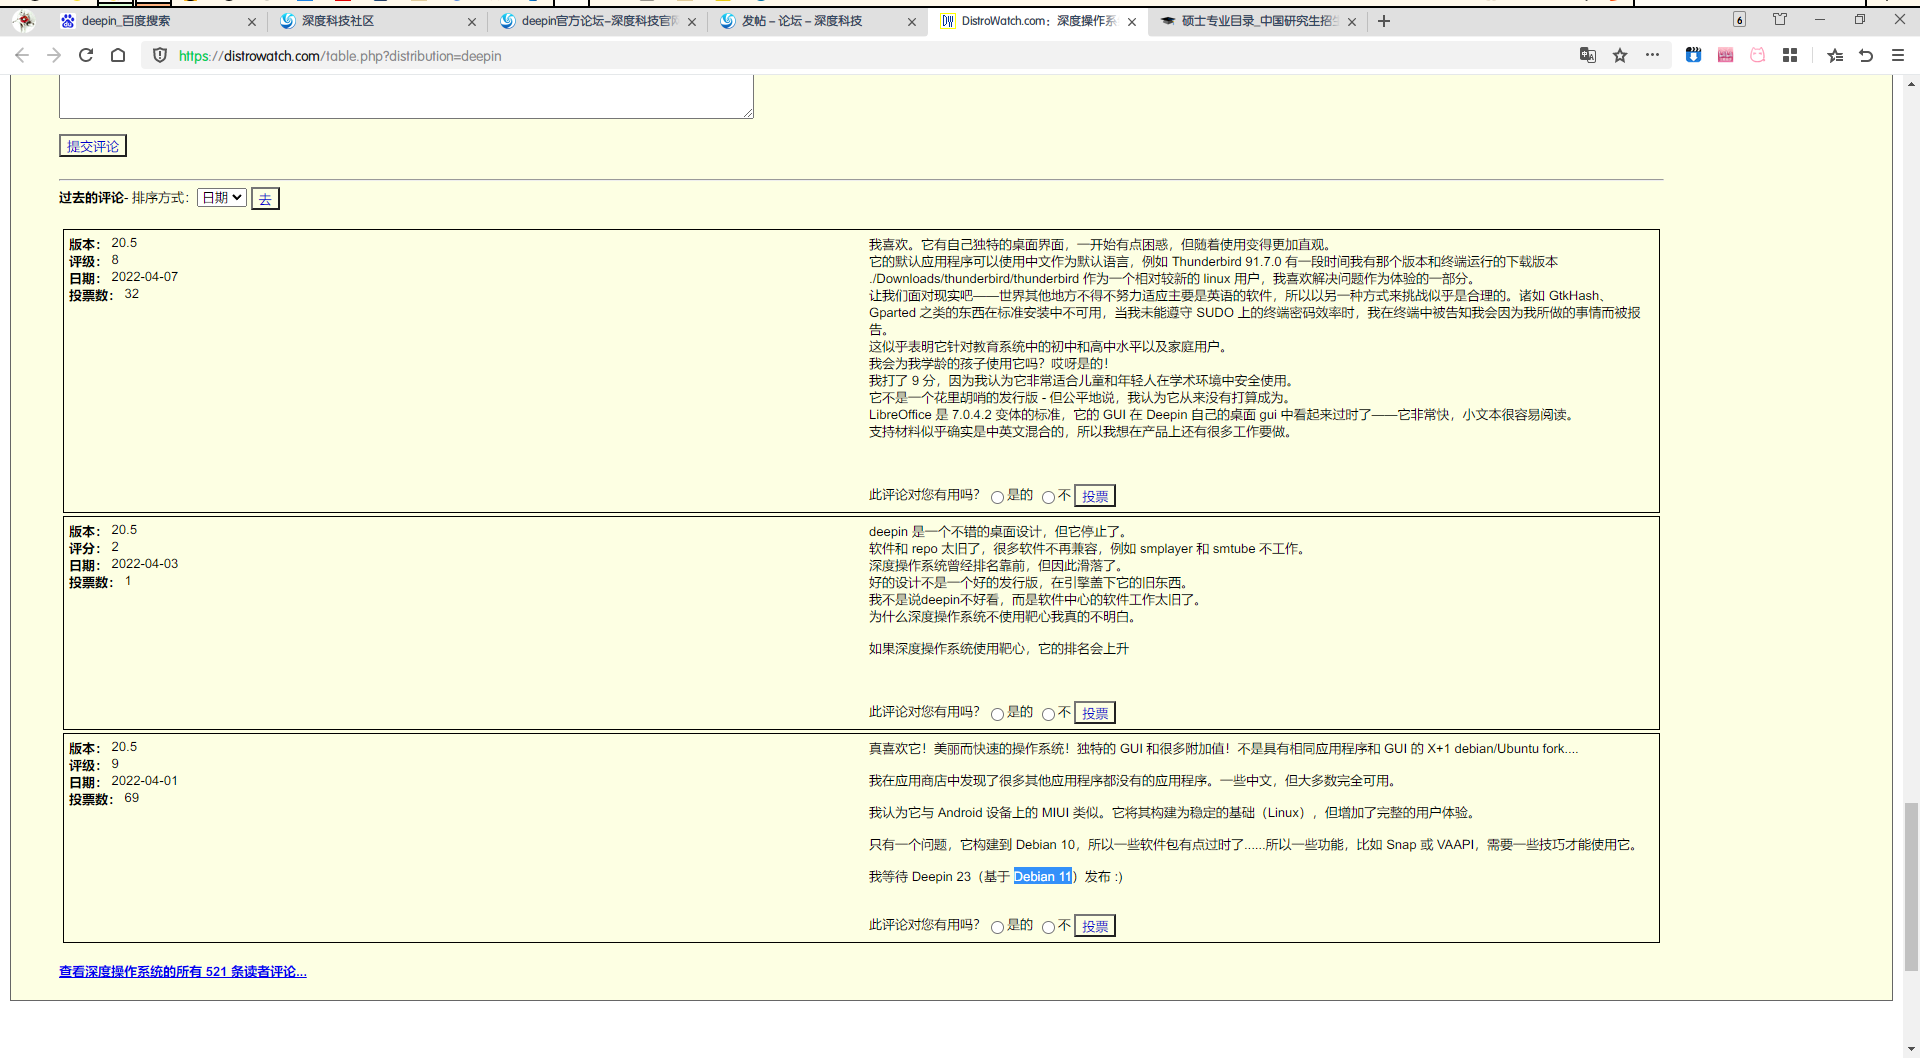Open the 日期 sort order dropdown
This screenshot has height=1058, width=1920.
pos(221,197)
